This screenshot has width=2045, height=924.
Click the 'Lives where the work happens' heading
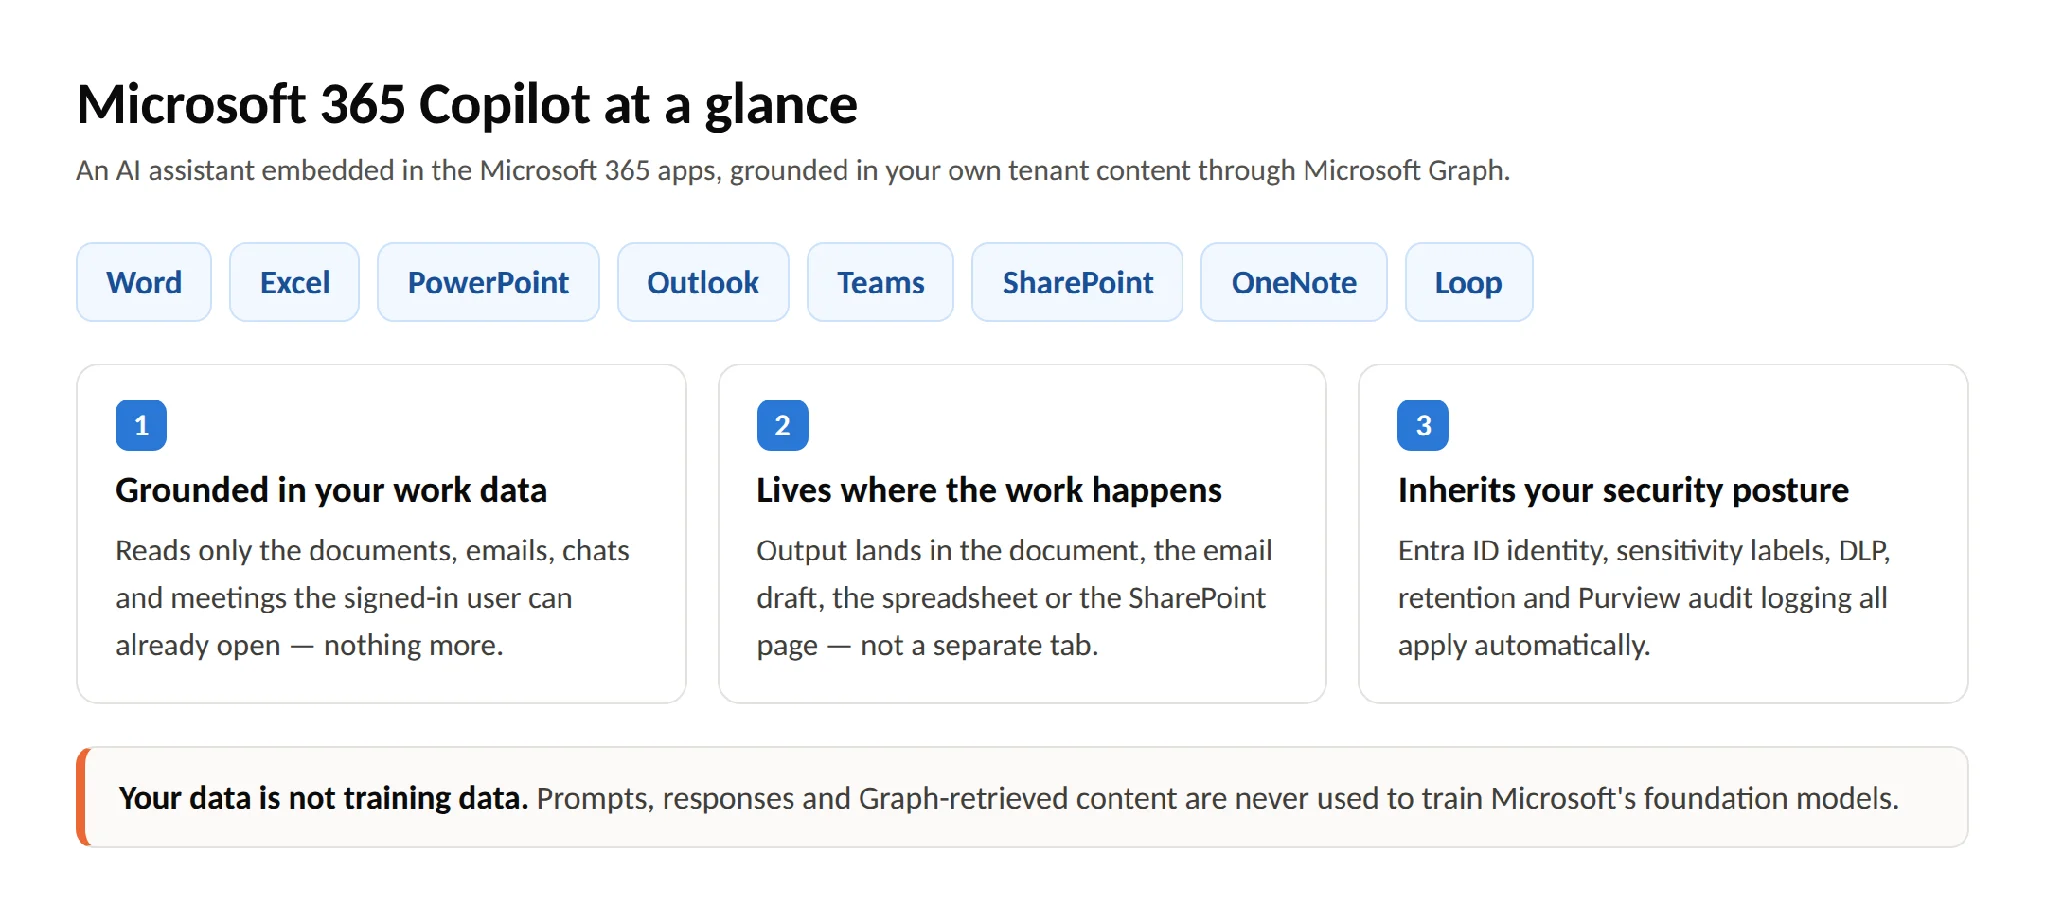(989, 490)
